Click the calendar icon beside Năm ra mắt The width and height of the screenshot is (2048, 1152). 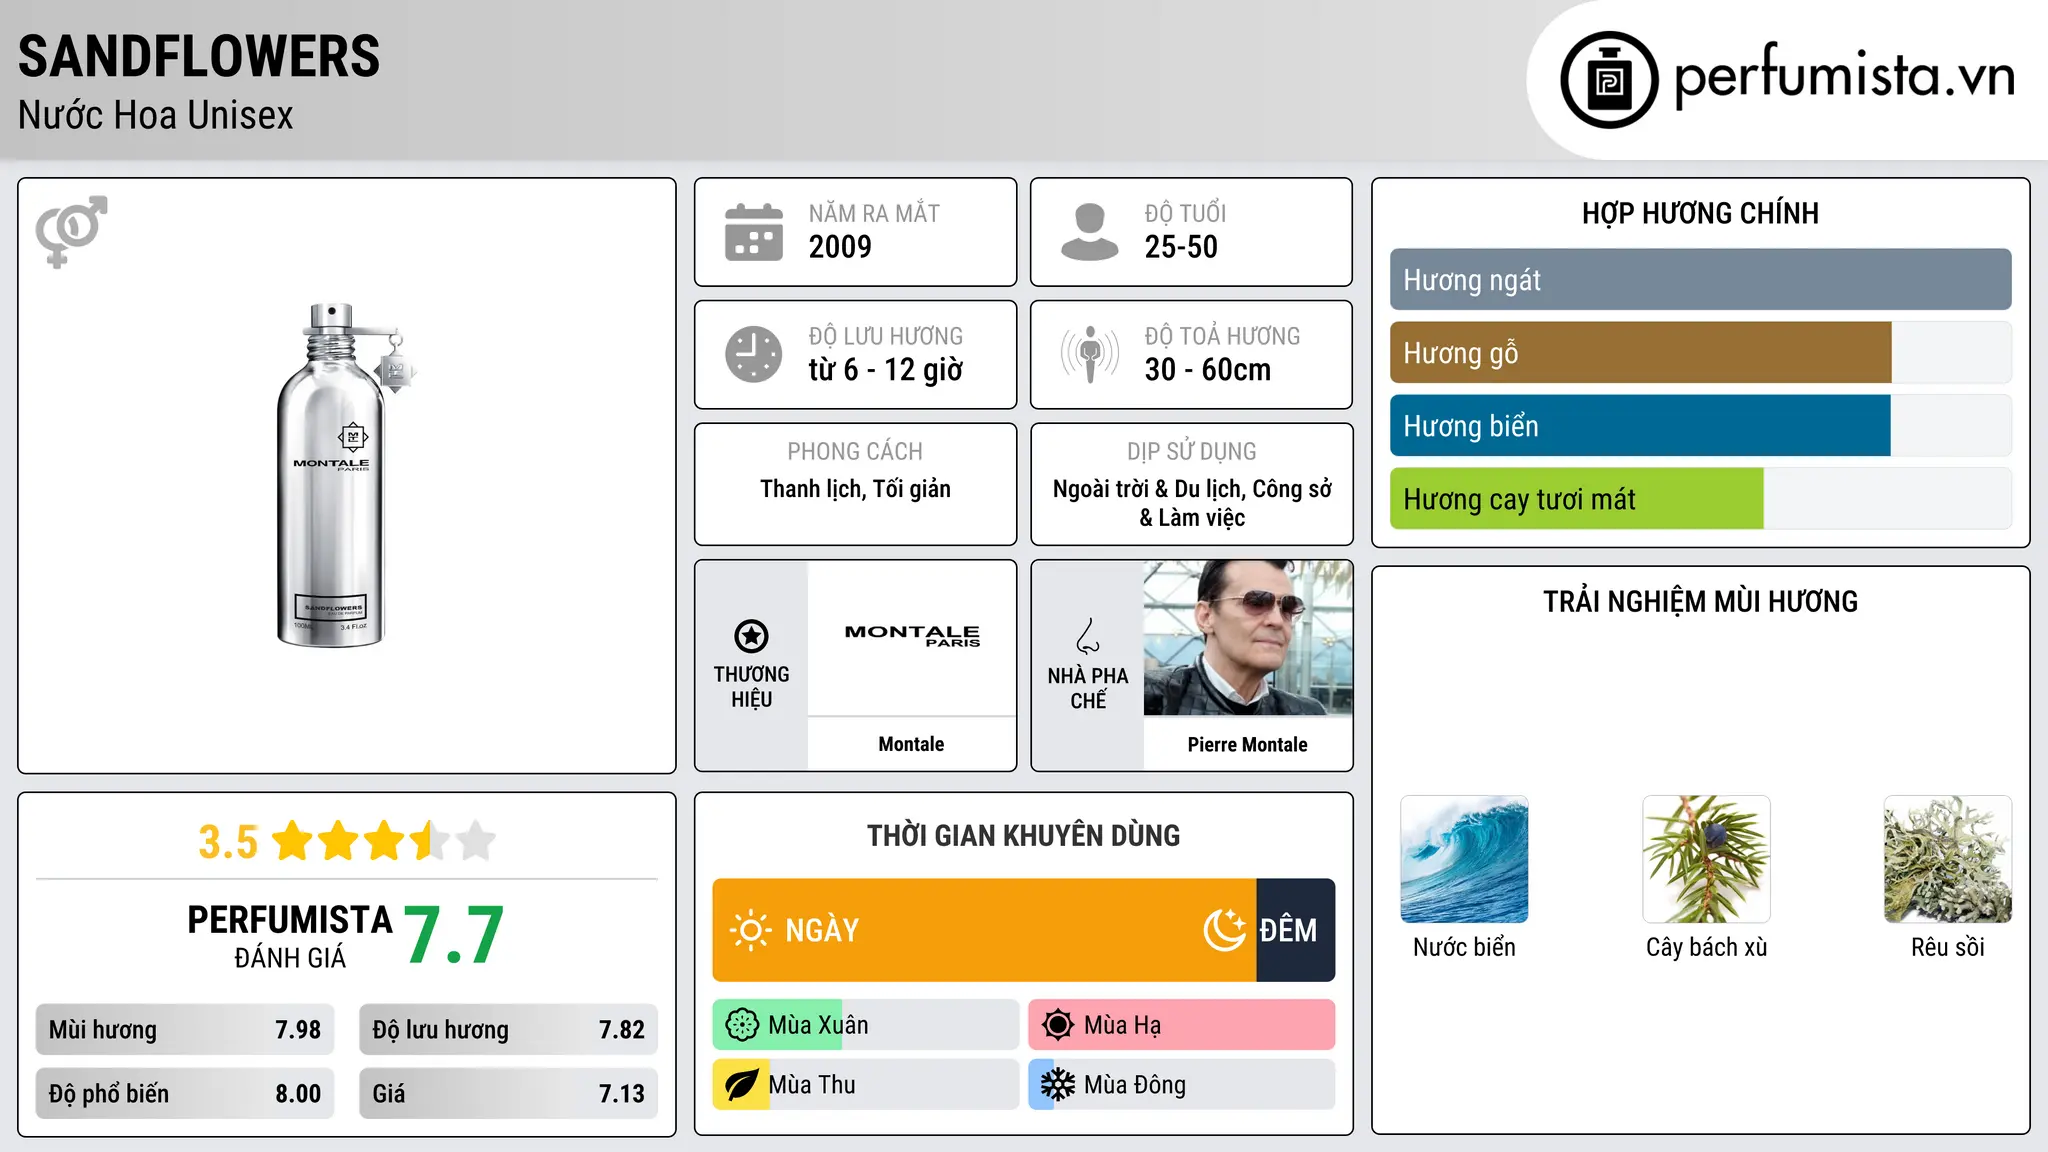(754, 232)
